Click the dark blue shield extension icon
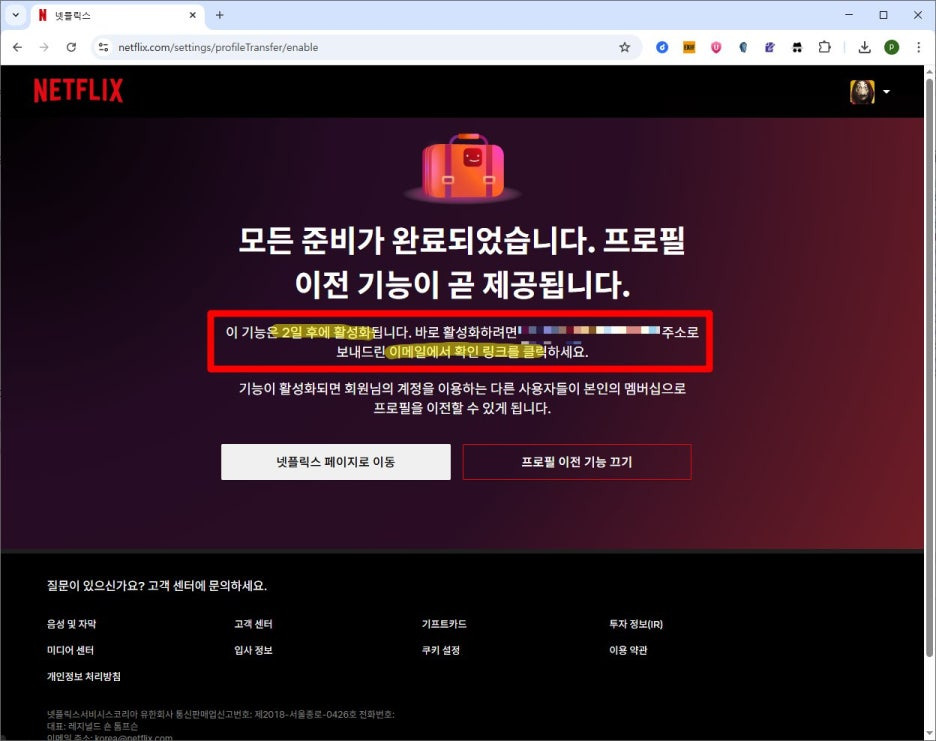936x741 pixels. point(743,47)
